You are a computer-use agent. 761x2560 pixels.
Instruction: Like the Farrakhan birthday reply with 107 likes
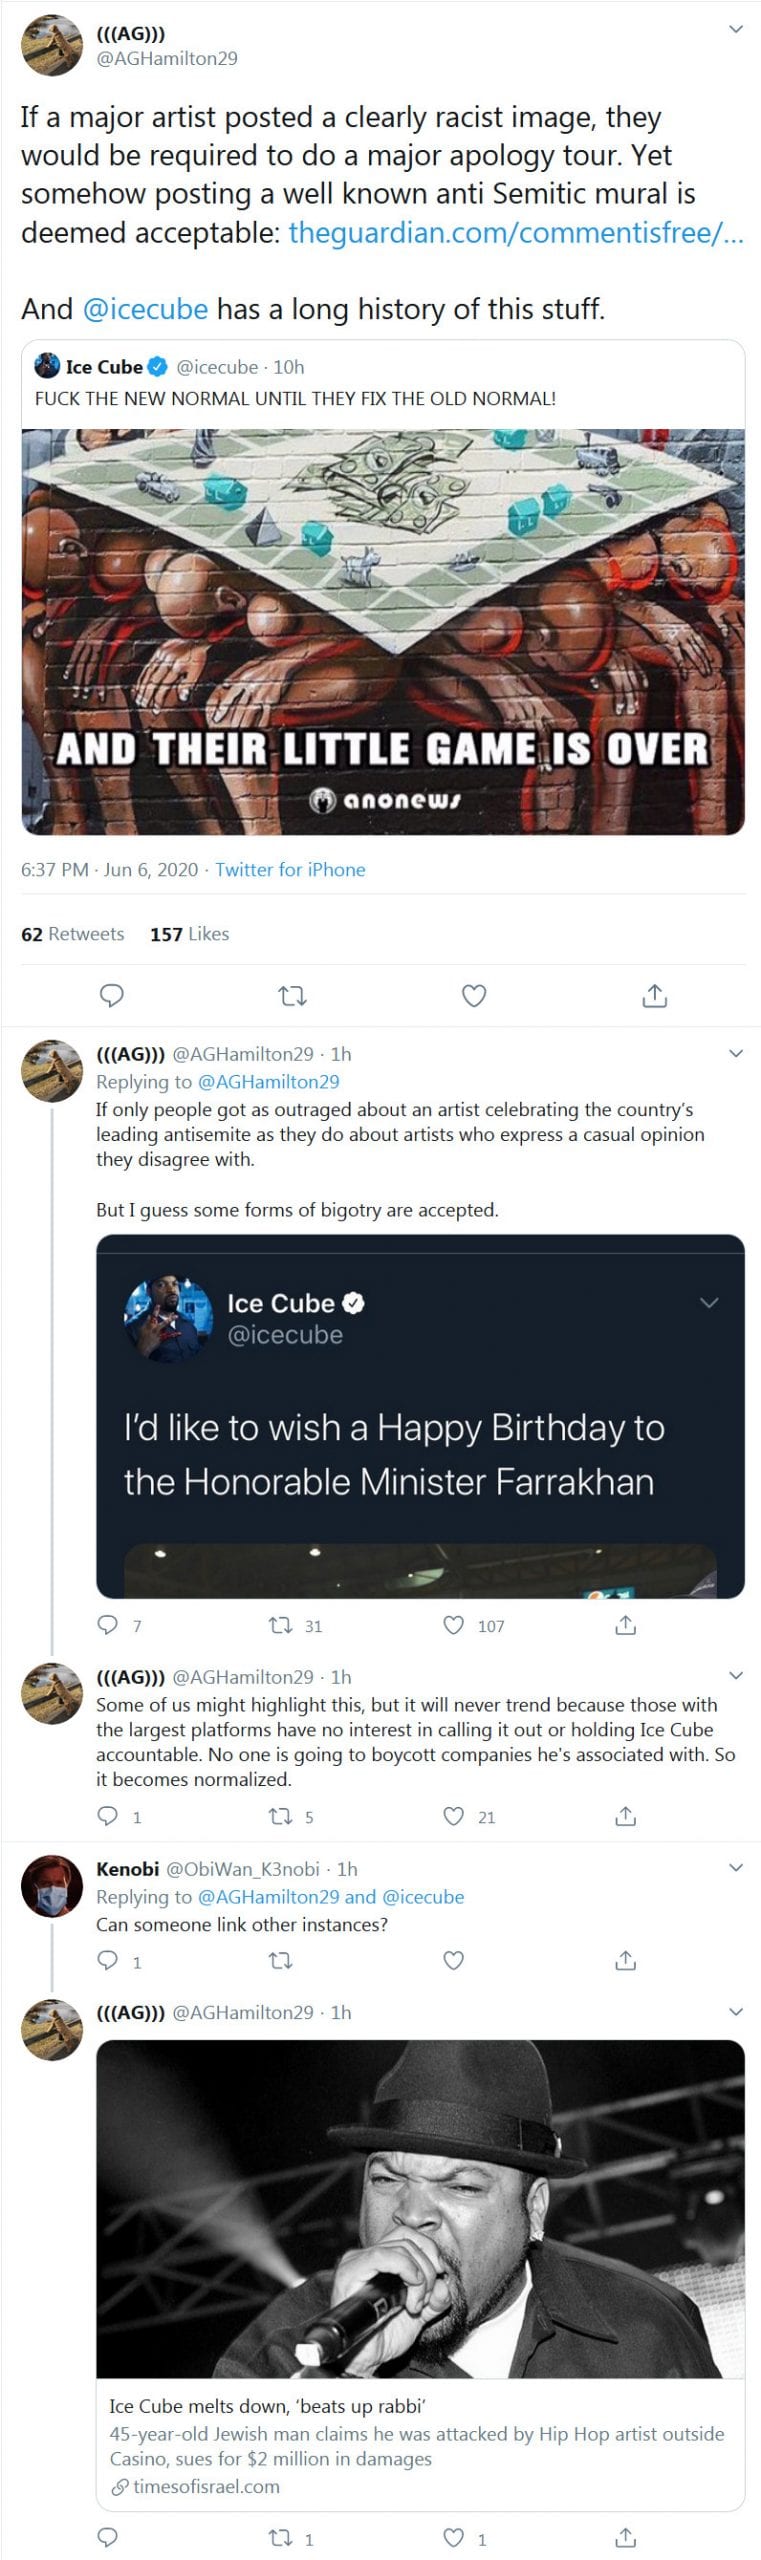pyautogui.click(x=454, y=1625)
